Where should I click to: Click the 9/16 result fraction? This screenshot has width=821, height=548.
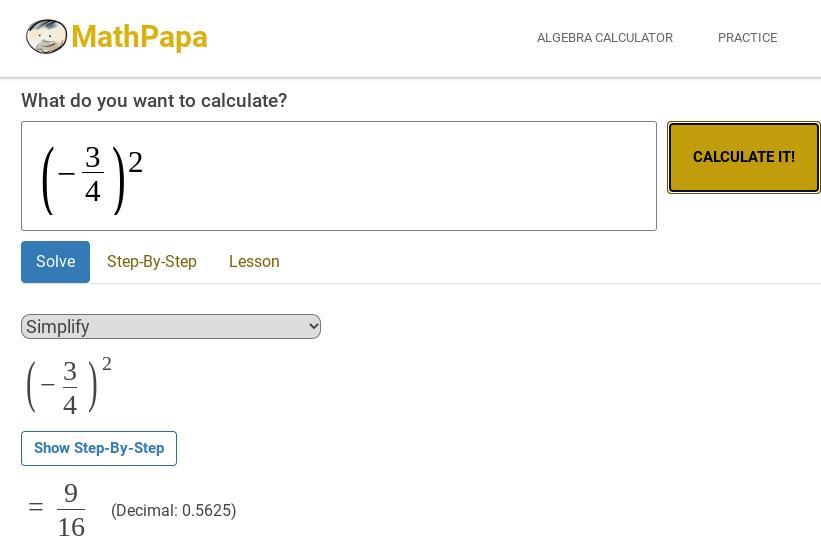click(71, 510)
